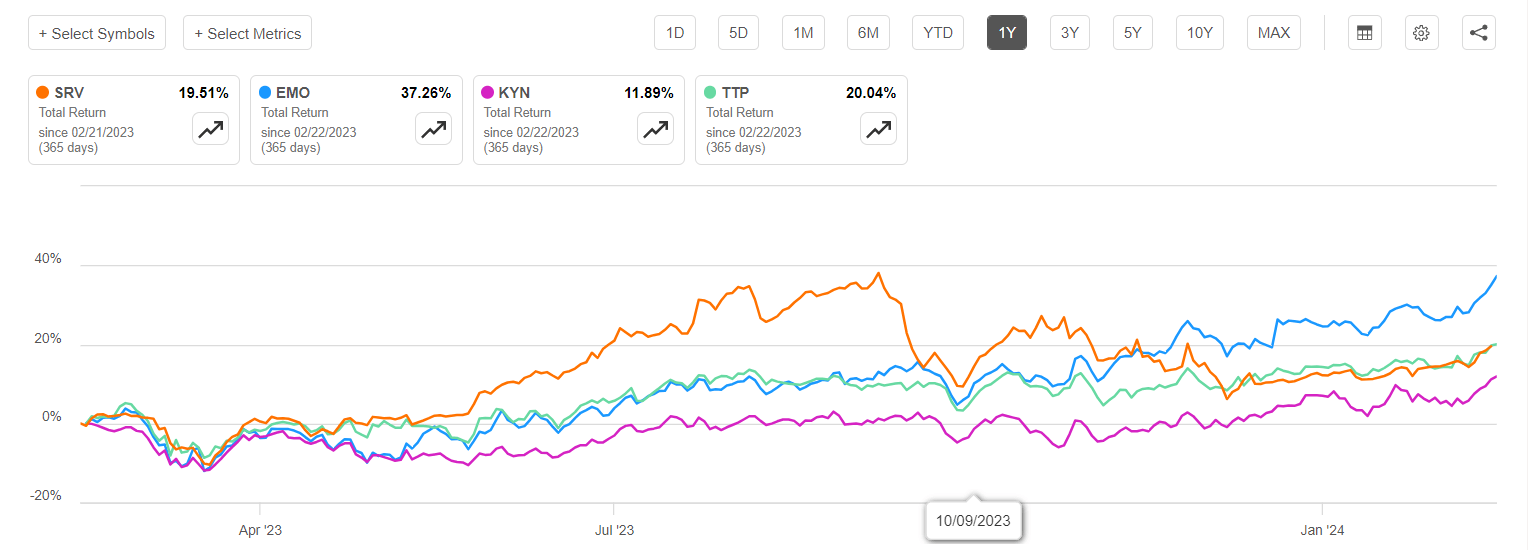Click the 10/09/2023 date marker
The image size is (1528, 550).
tap(973, 521)
